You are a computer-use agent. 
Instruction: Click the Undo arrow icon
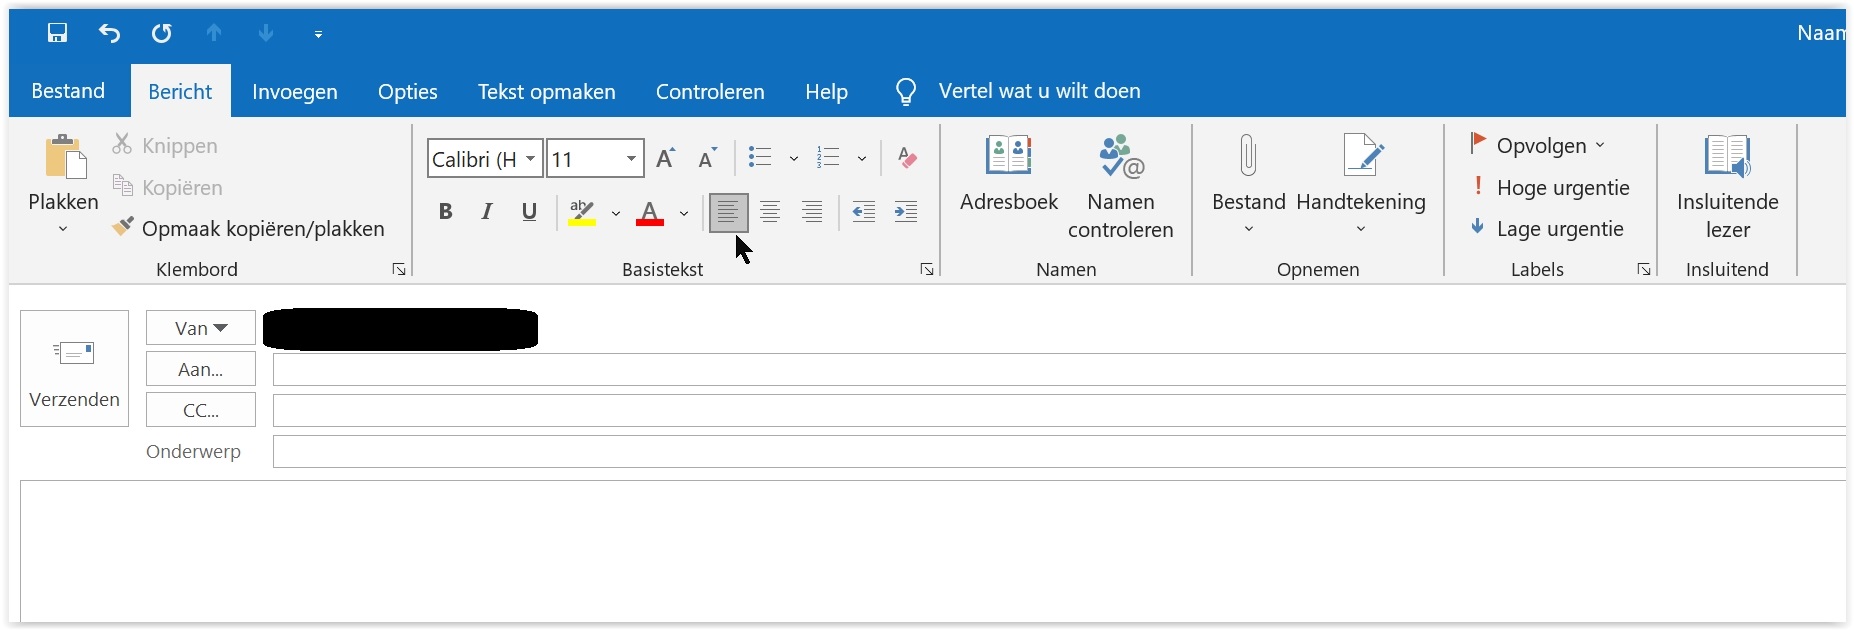(109, 33)
